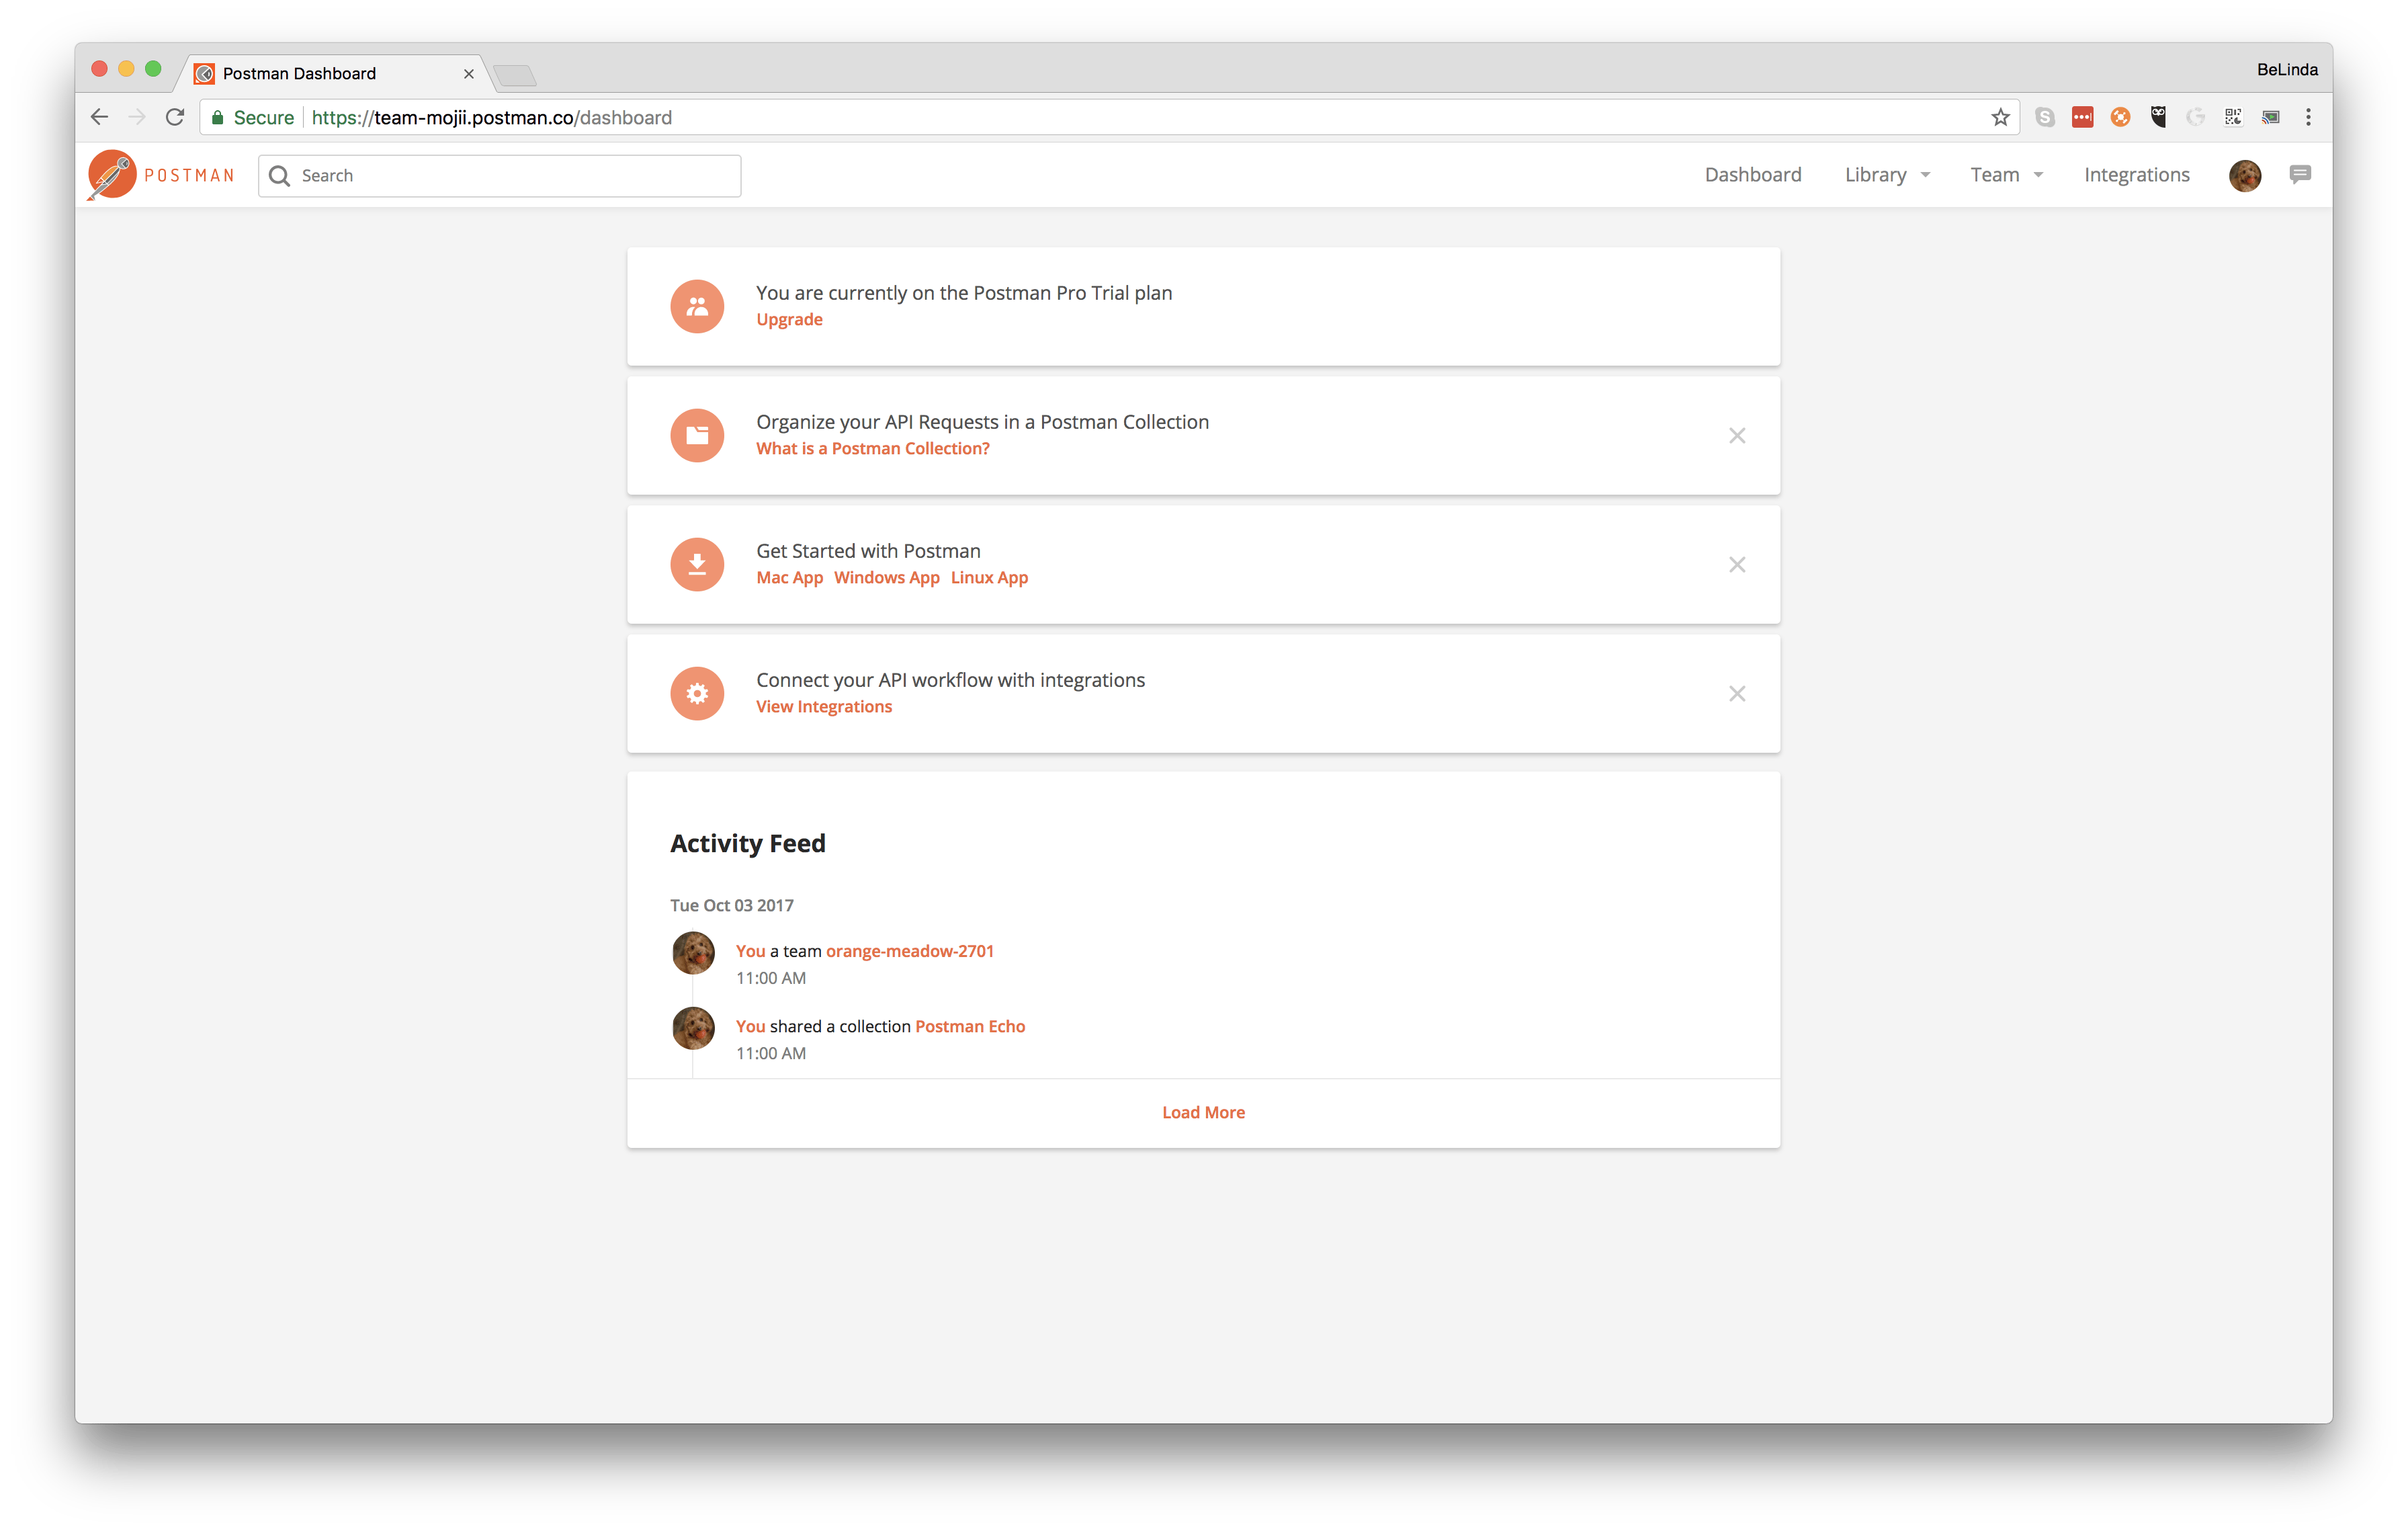2408x1531 pixels.
Task: Dismiss the Connect your API workflow card
Action: tap(1737, 693)
